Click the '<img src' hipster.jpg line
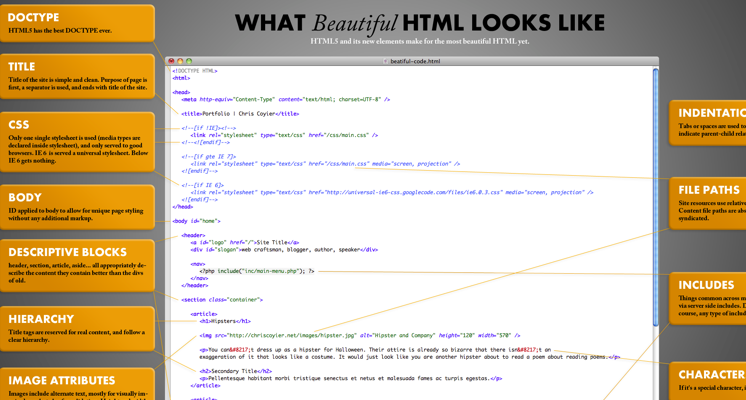This screenshot has width=746, height=400. (360, 335)
